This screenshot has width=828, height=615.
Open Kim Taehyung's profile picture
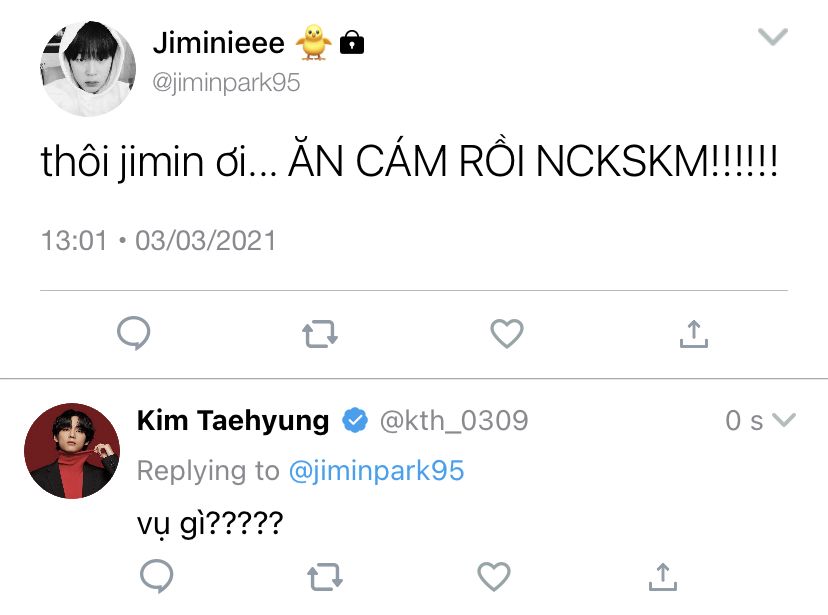coord(72,451)
